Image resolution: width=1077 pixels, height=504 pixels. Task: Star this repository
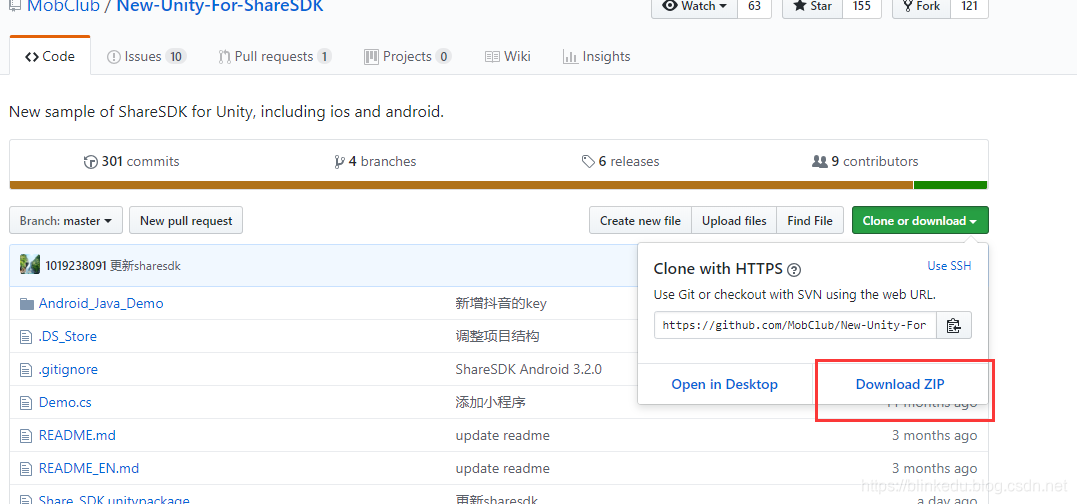(x=813, y=6)
